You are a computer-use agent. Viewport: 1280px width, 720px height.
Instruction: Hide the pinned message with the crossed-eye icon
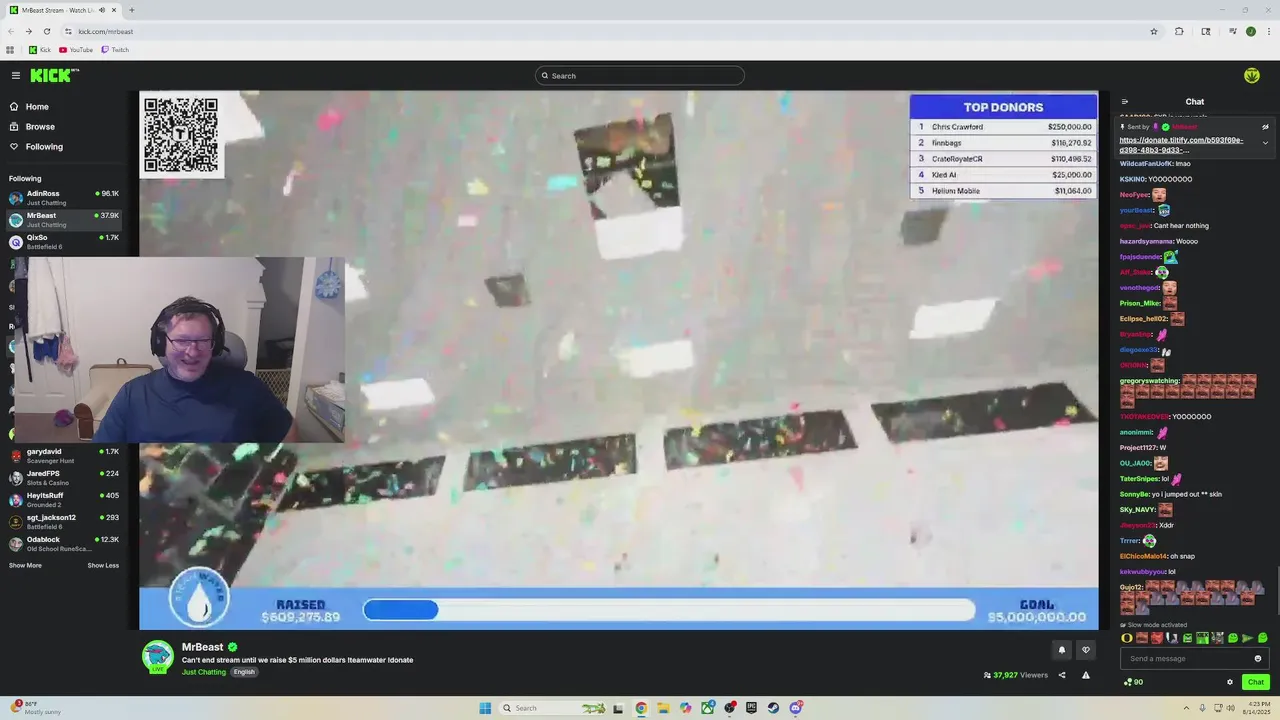click(x=1265, y=127)
